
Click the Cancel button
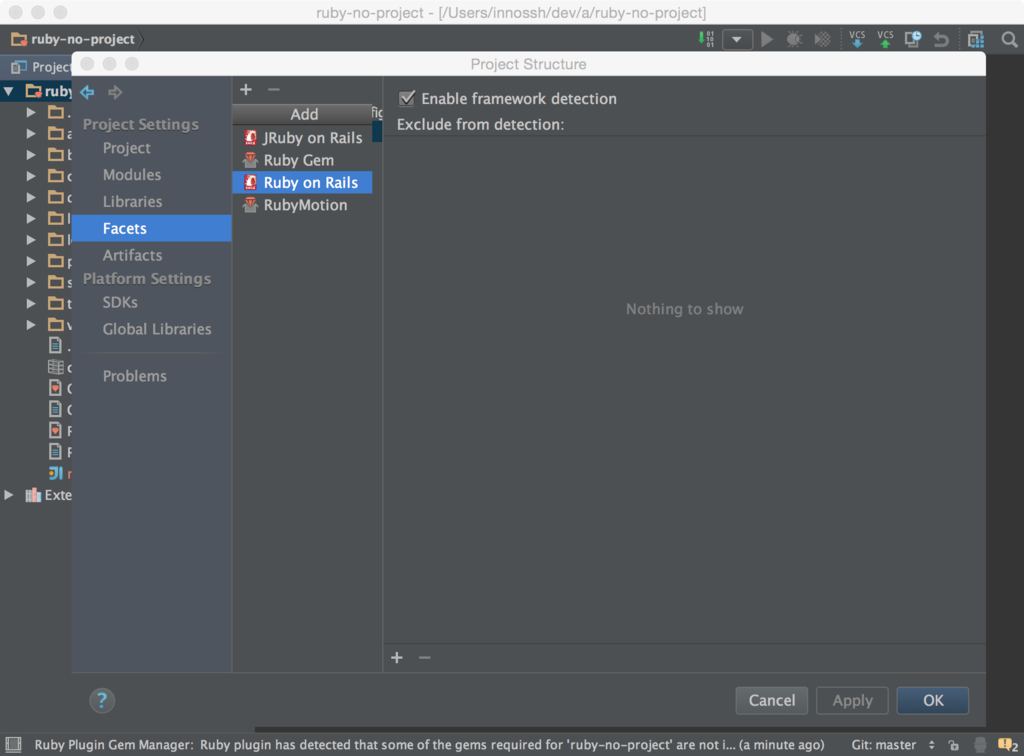pyautogui.click(x=772, y=701)
